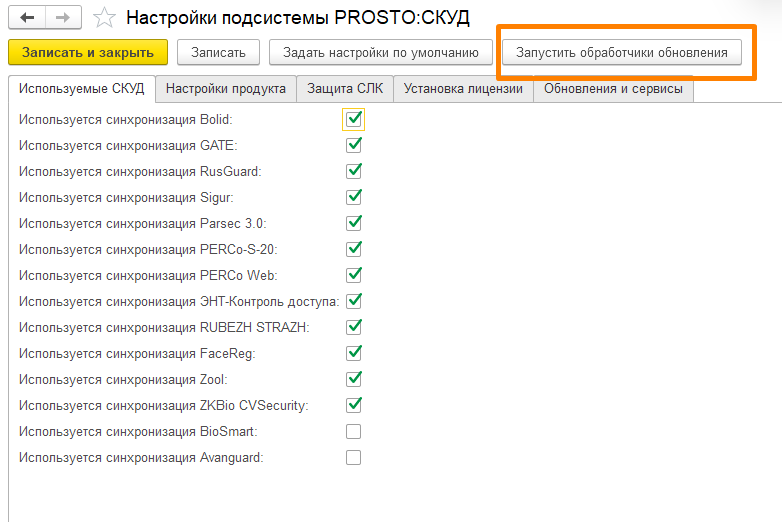
Task: Enable Avanguard synchronization checkbox
Action: [354, 457]
